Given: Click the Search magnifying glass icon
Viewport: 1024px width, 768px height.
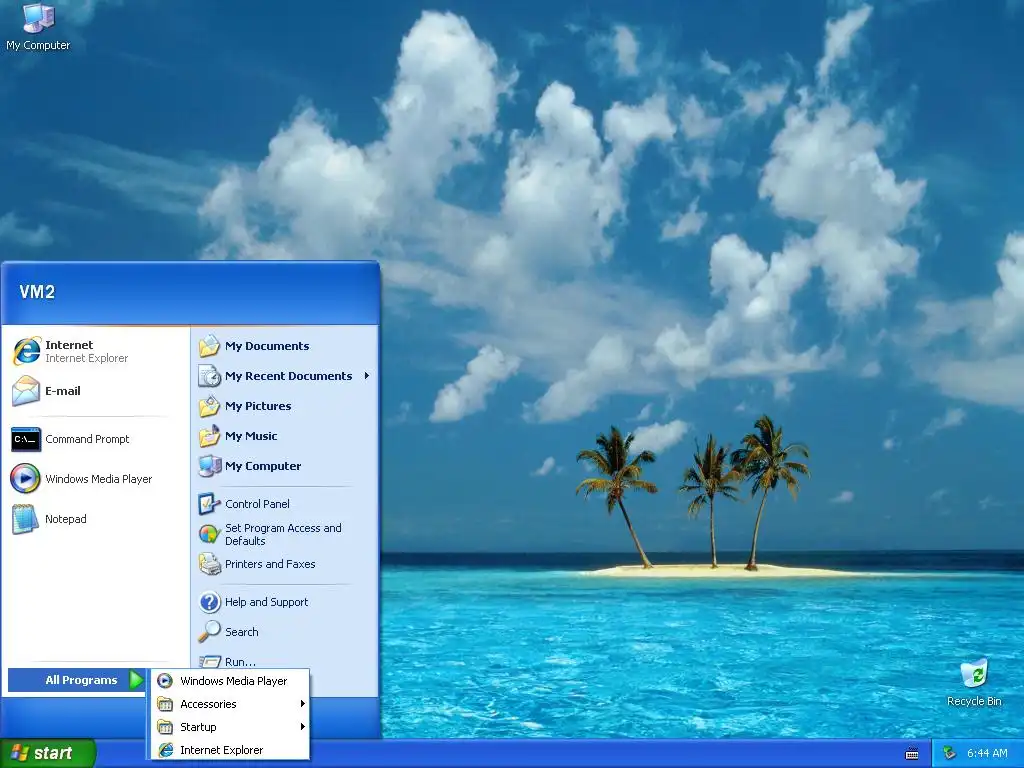Looking at the screenshot, I should click(210, 632).
